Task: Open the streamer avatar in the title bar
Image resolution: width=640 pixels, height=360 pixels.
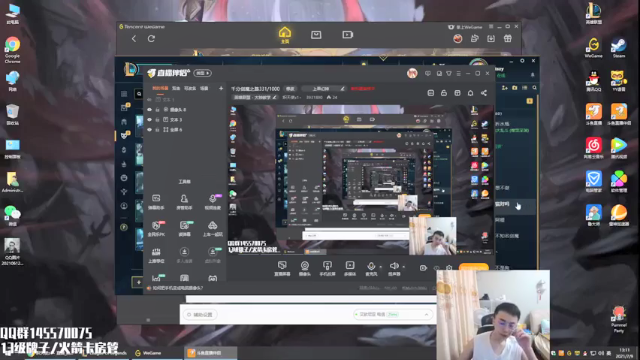Action: [412, 73]
